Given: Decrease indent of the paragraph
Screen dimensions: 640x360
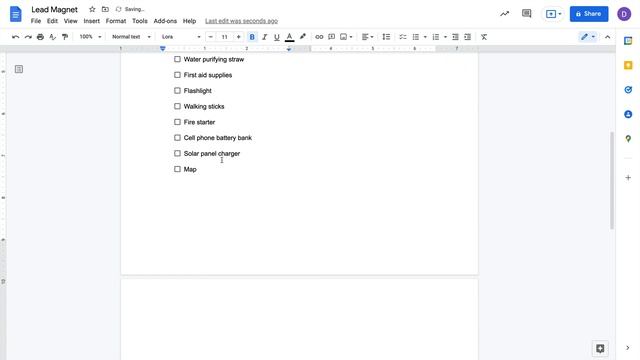Looking at the screenshot, I should (455, 37).
